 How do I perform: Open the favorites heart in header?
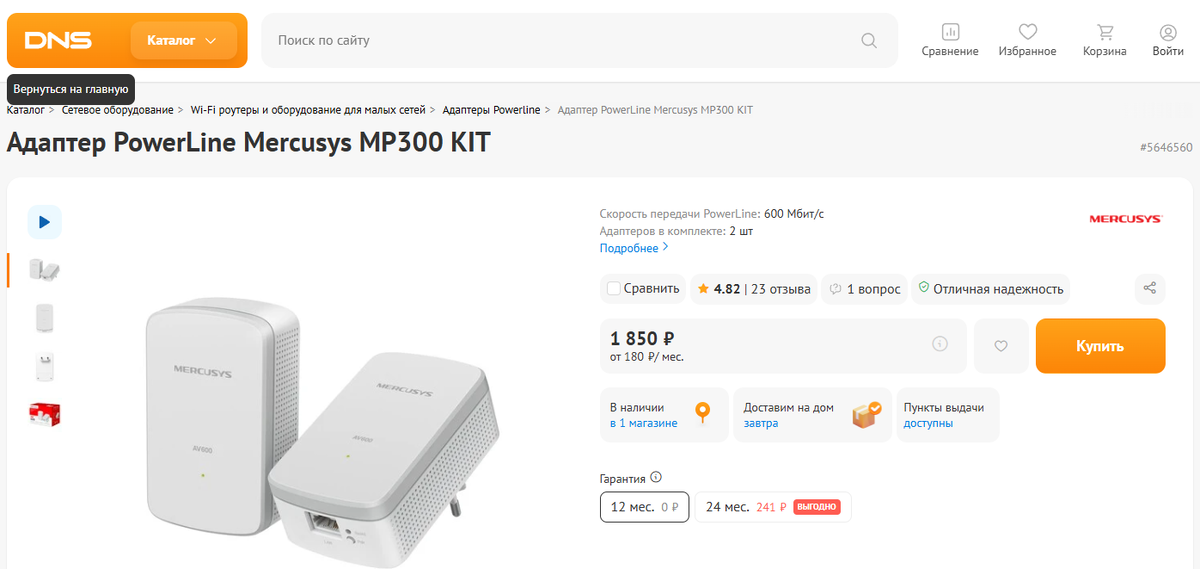click(x=1027, y=32)
